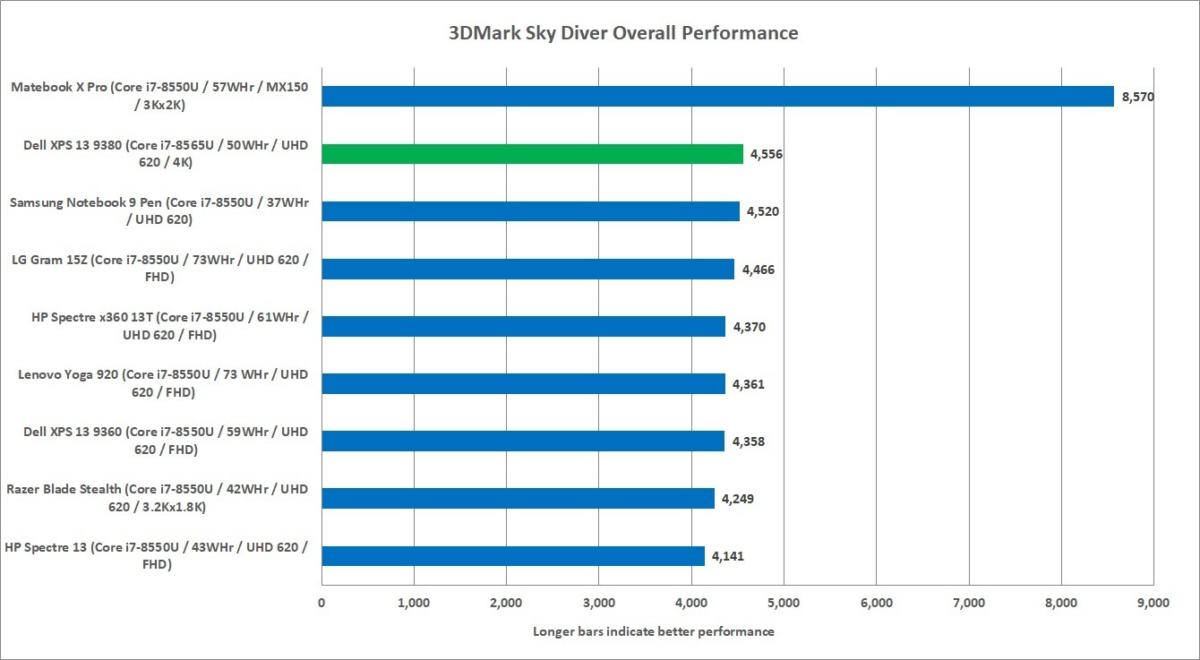Click the HP Spectre 13 category label
The height and width of the screenshot is (660, 1200).
[x=157, y=556]
